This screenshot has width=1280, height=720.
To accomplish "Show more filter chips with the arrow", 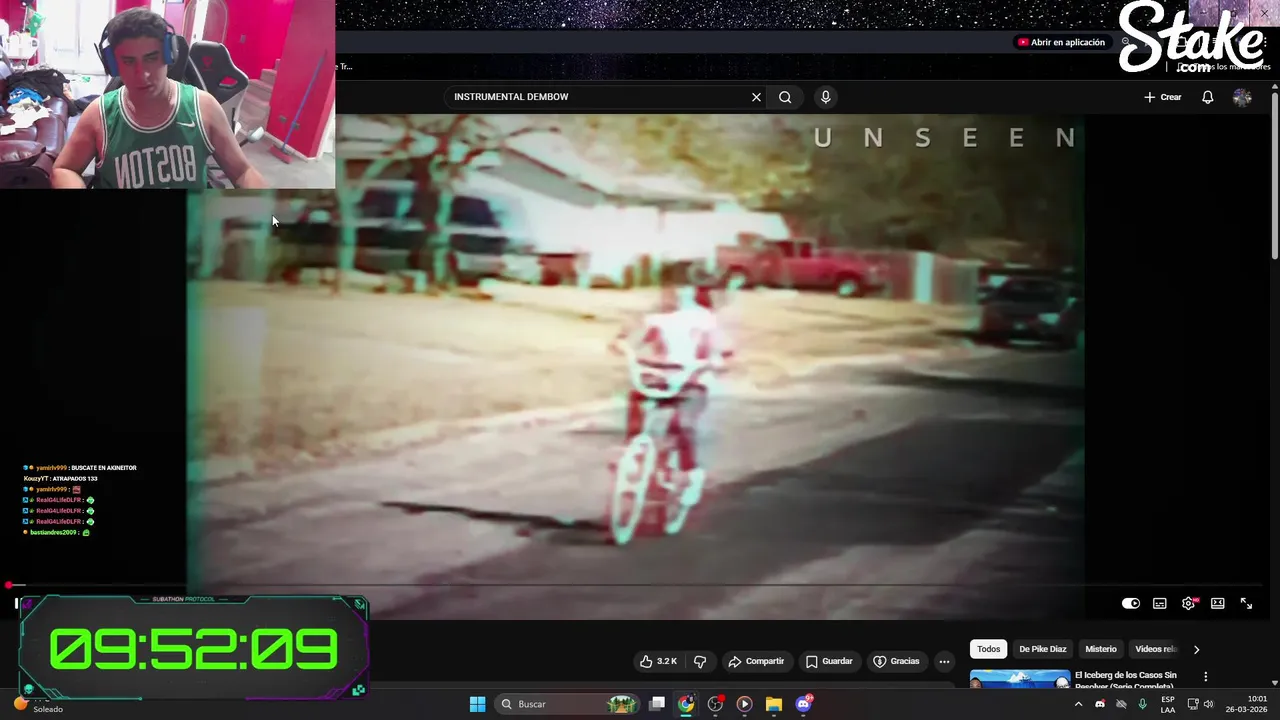I will tap(1196, 649).
